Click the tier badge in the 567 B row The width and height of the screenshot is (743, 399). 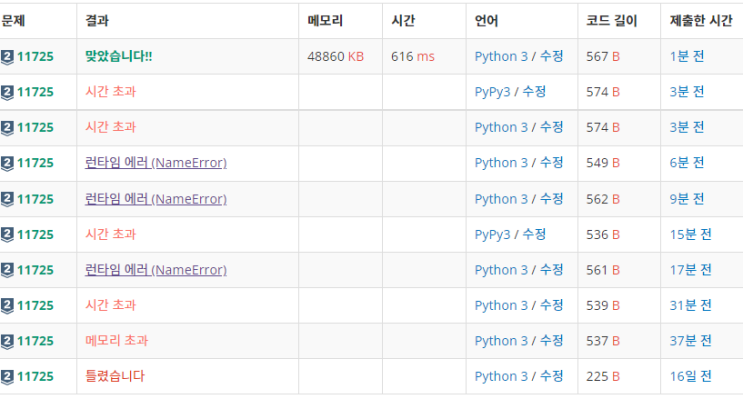point(7,57)
